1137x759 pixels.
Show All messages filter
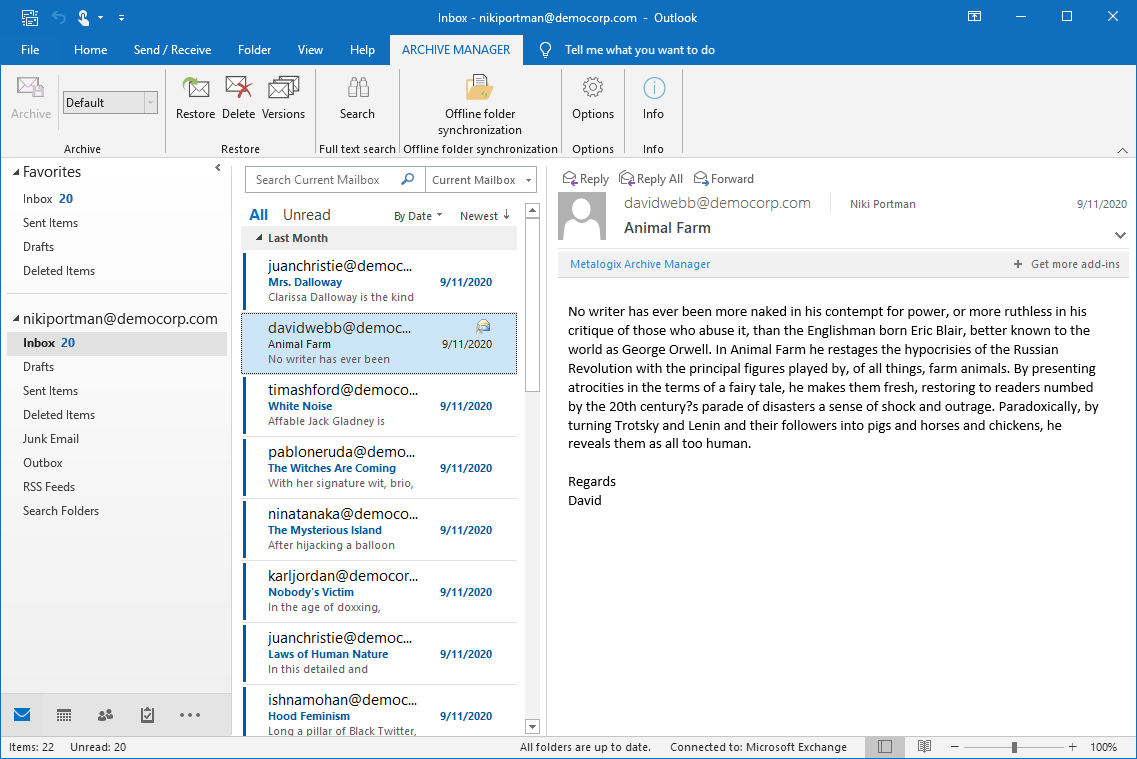(x=258, y=215)
